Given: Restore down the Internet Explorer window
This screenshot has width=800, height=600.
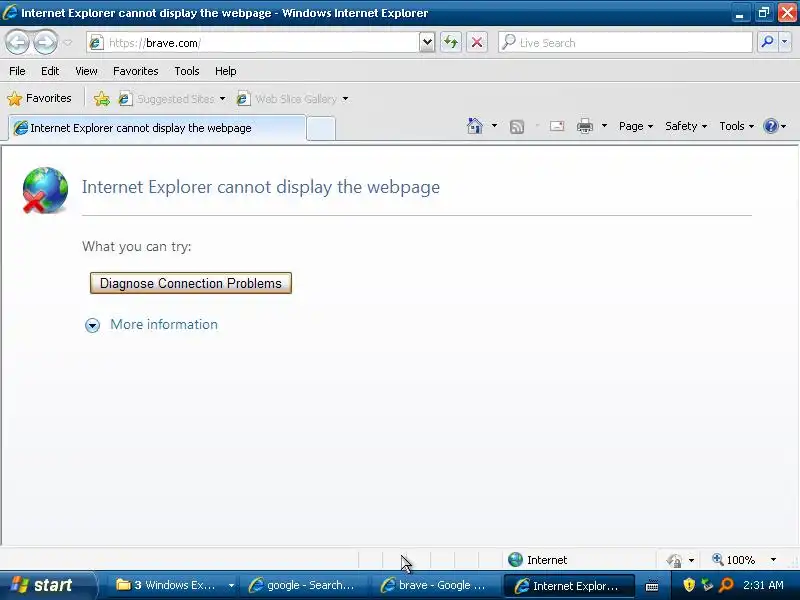Looking at the screenshot, I should [x=763, y=13].
